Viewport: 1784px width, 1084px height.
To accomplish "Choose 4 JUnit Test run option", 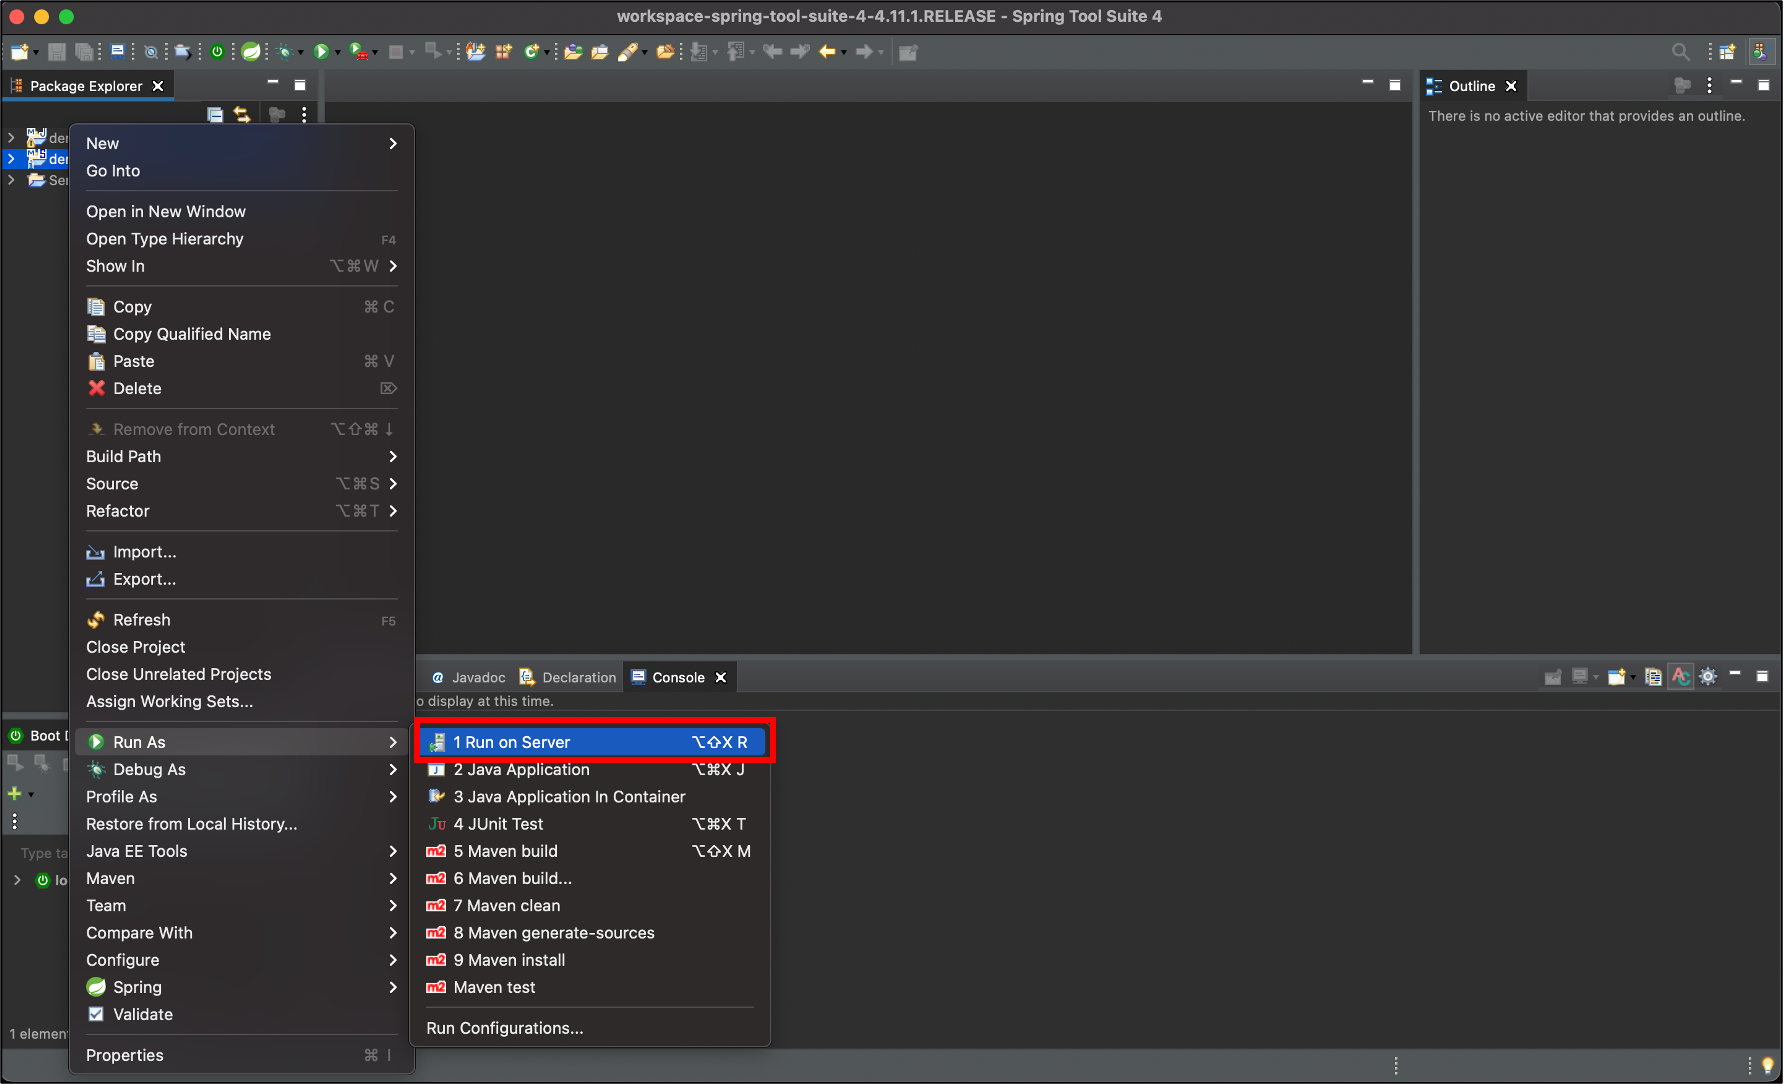I will pyautogui.click(x=591, y=824).
